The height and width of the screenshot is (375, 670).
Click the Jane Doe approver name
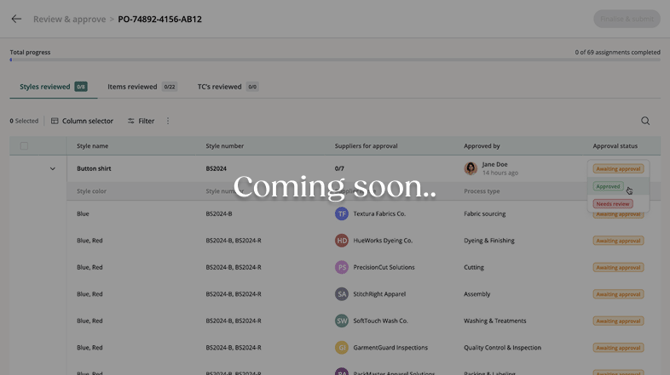(x=495, y=164)
